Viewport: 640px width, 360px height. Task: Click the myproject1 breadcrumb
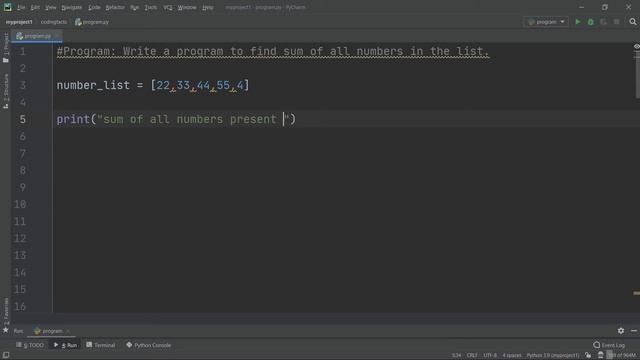coord(19,22)
